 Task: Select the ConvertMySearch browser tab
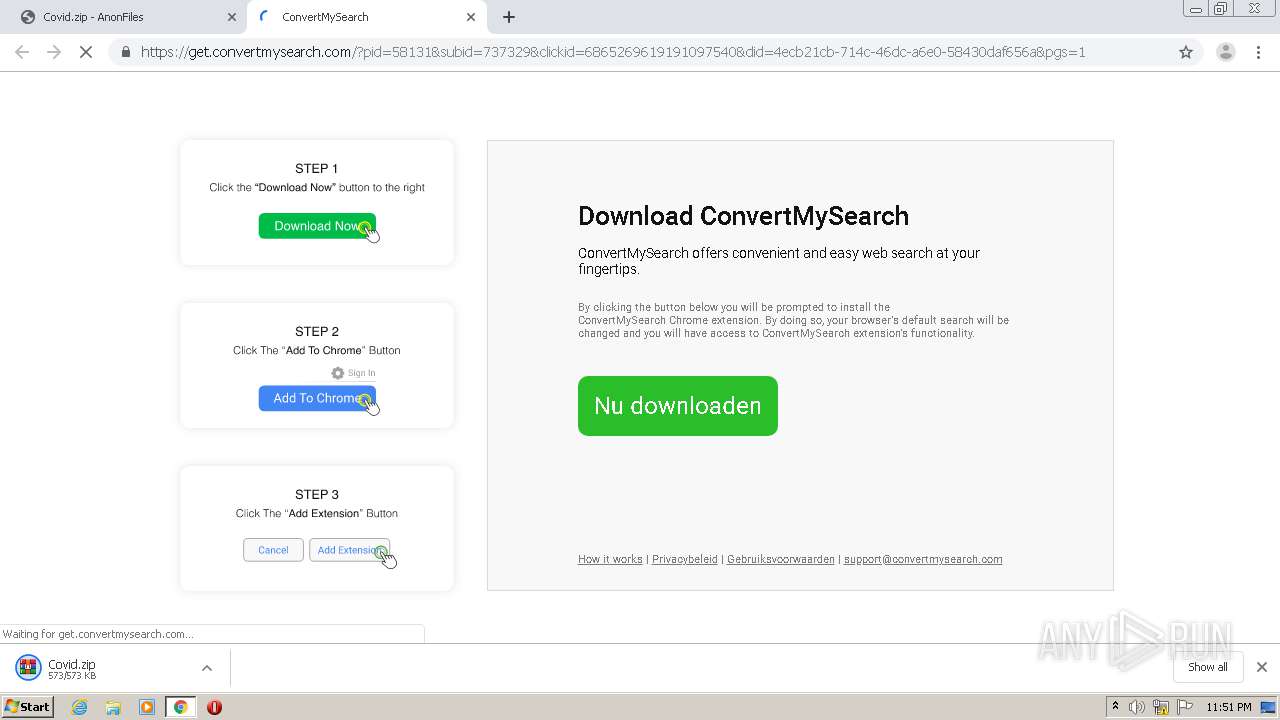pyautogui.click(x=366, y=17)
